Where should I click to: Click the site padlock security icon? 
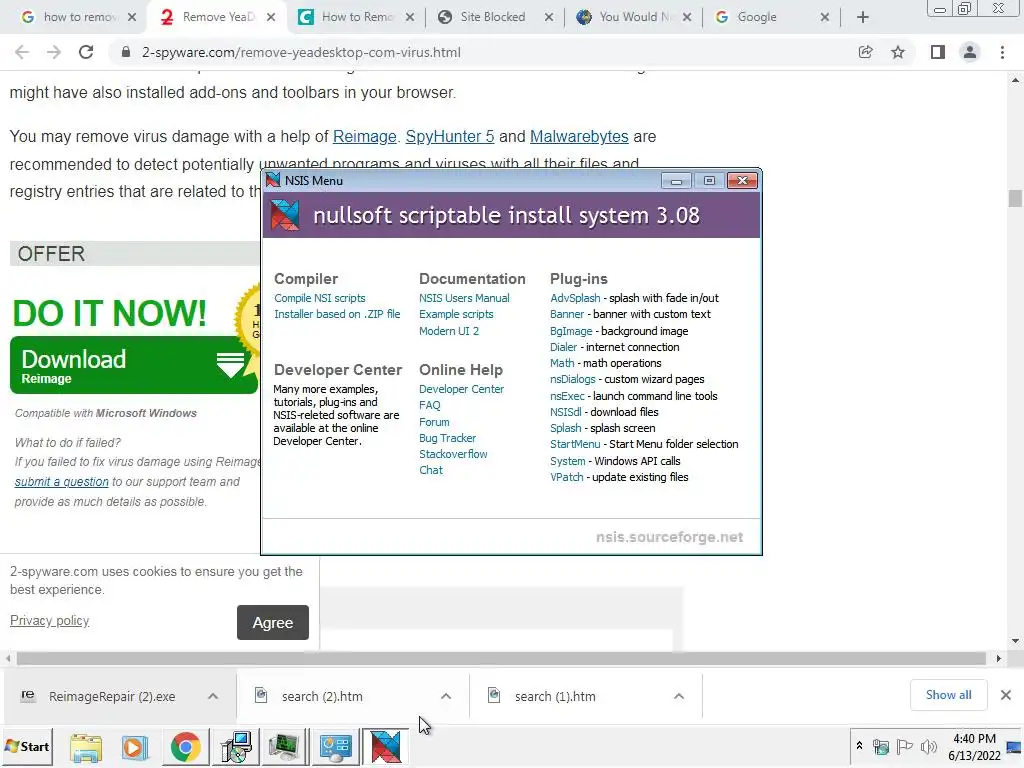pyautogui.click(x=126, y=52)
